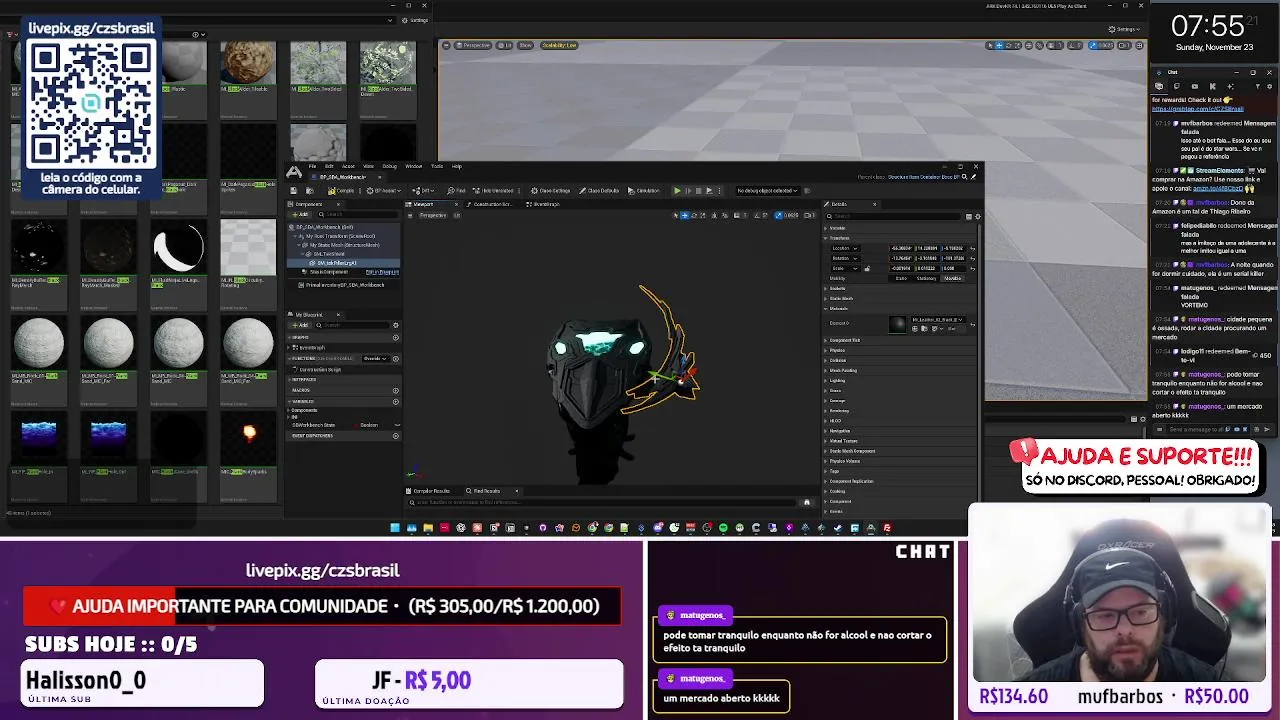The height and width of the screenshot is (720, 1280).
Task: Switch to the Construction Script tab
Action: tap(491, 204)
